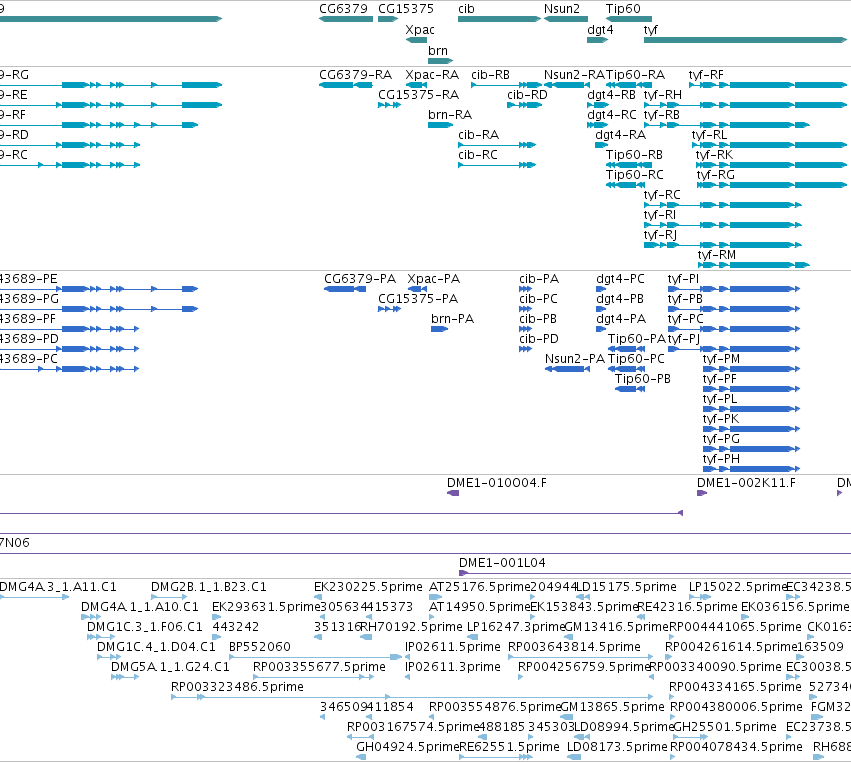Viewport: 851px width, 762px height.
Task: Select the IP02611.3prime EST label
Action: (x=453, y=667)
